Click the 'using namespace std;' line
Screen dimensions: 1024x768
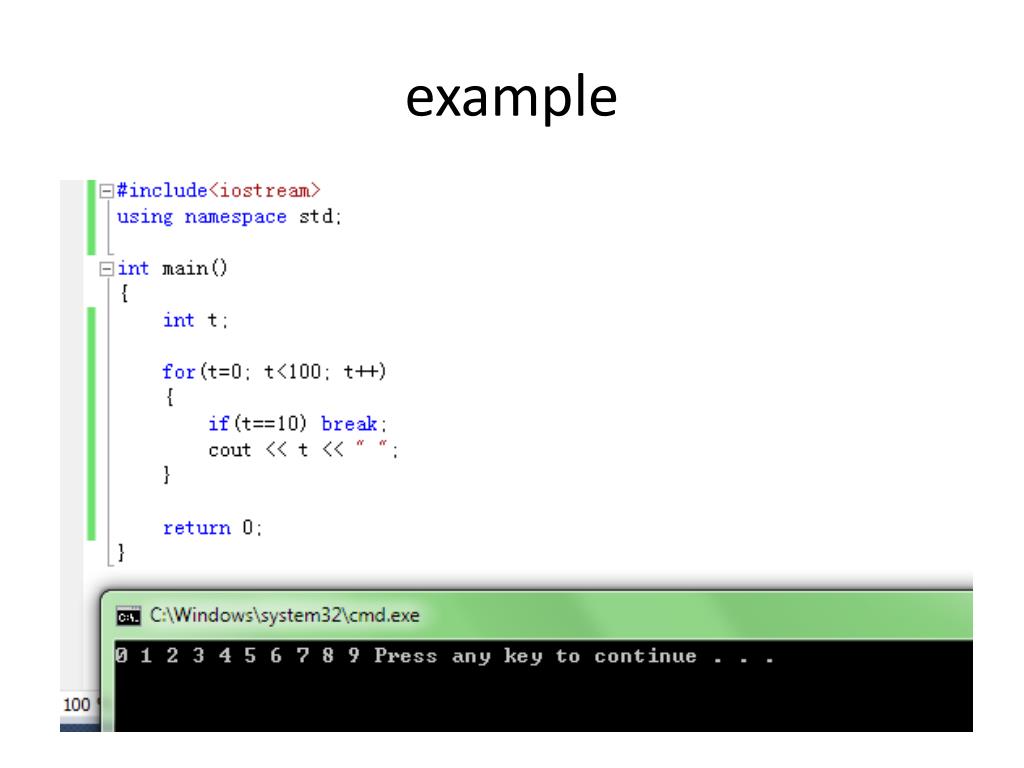point(229,217)
